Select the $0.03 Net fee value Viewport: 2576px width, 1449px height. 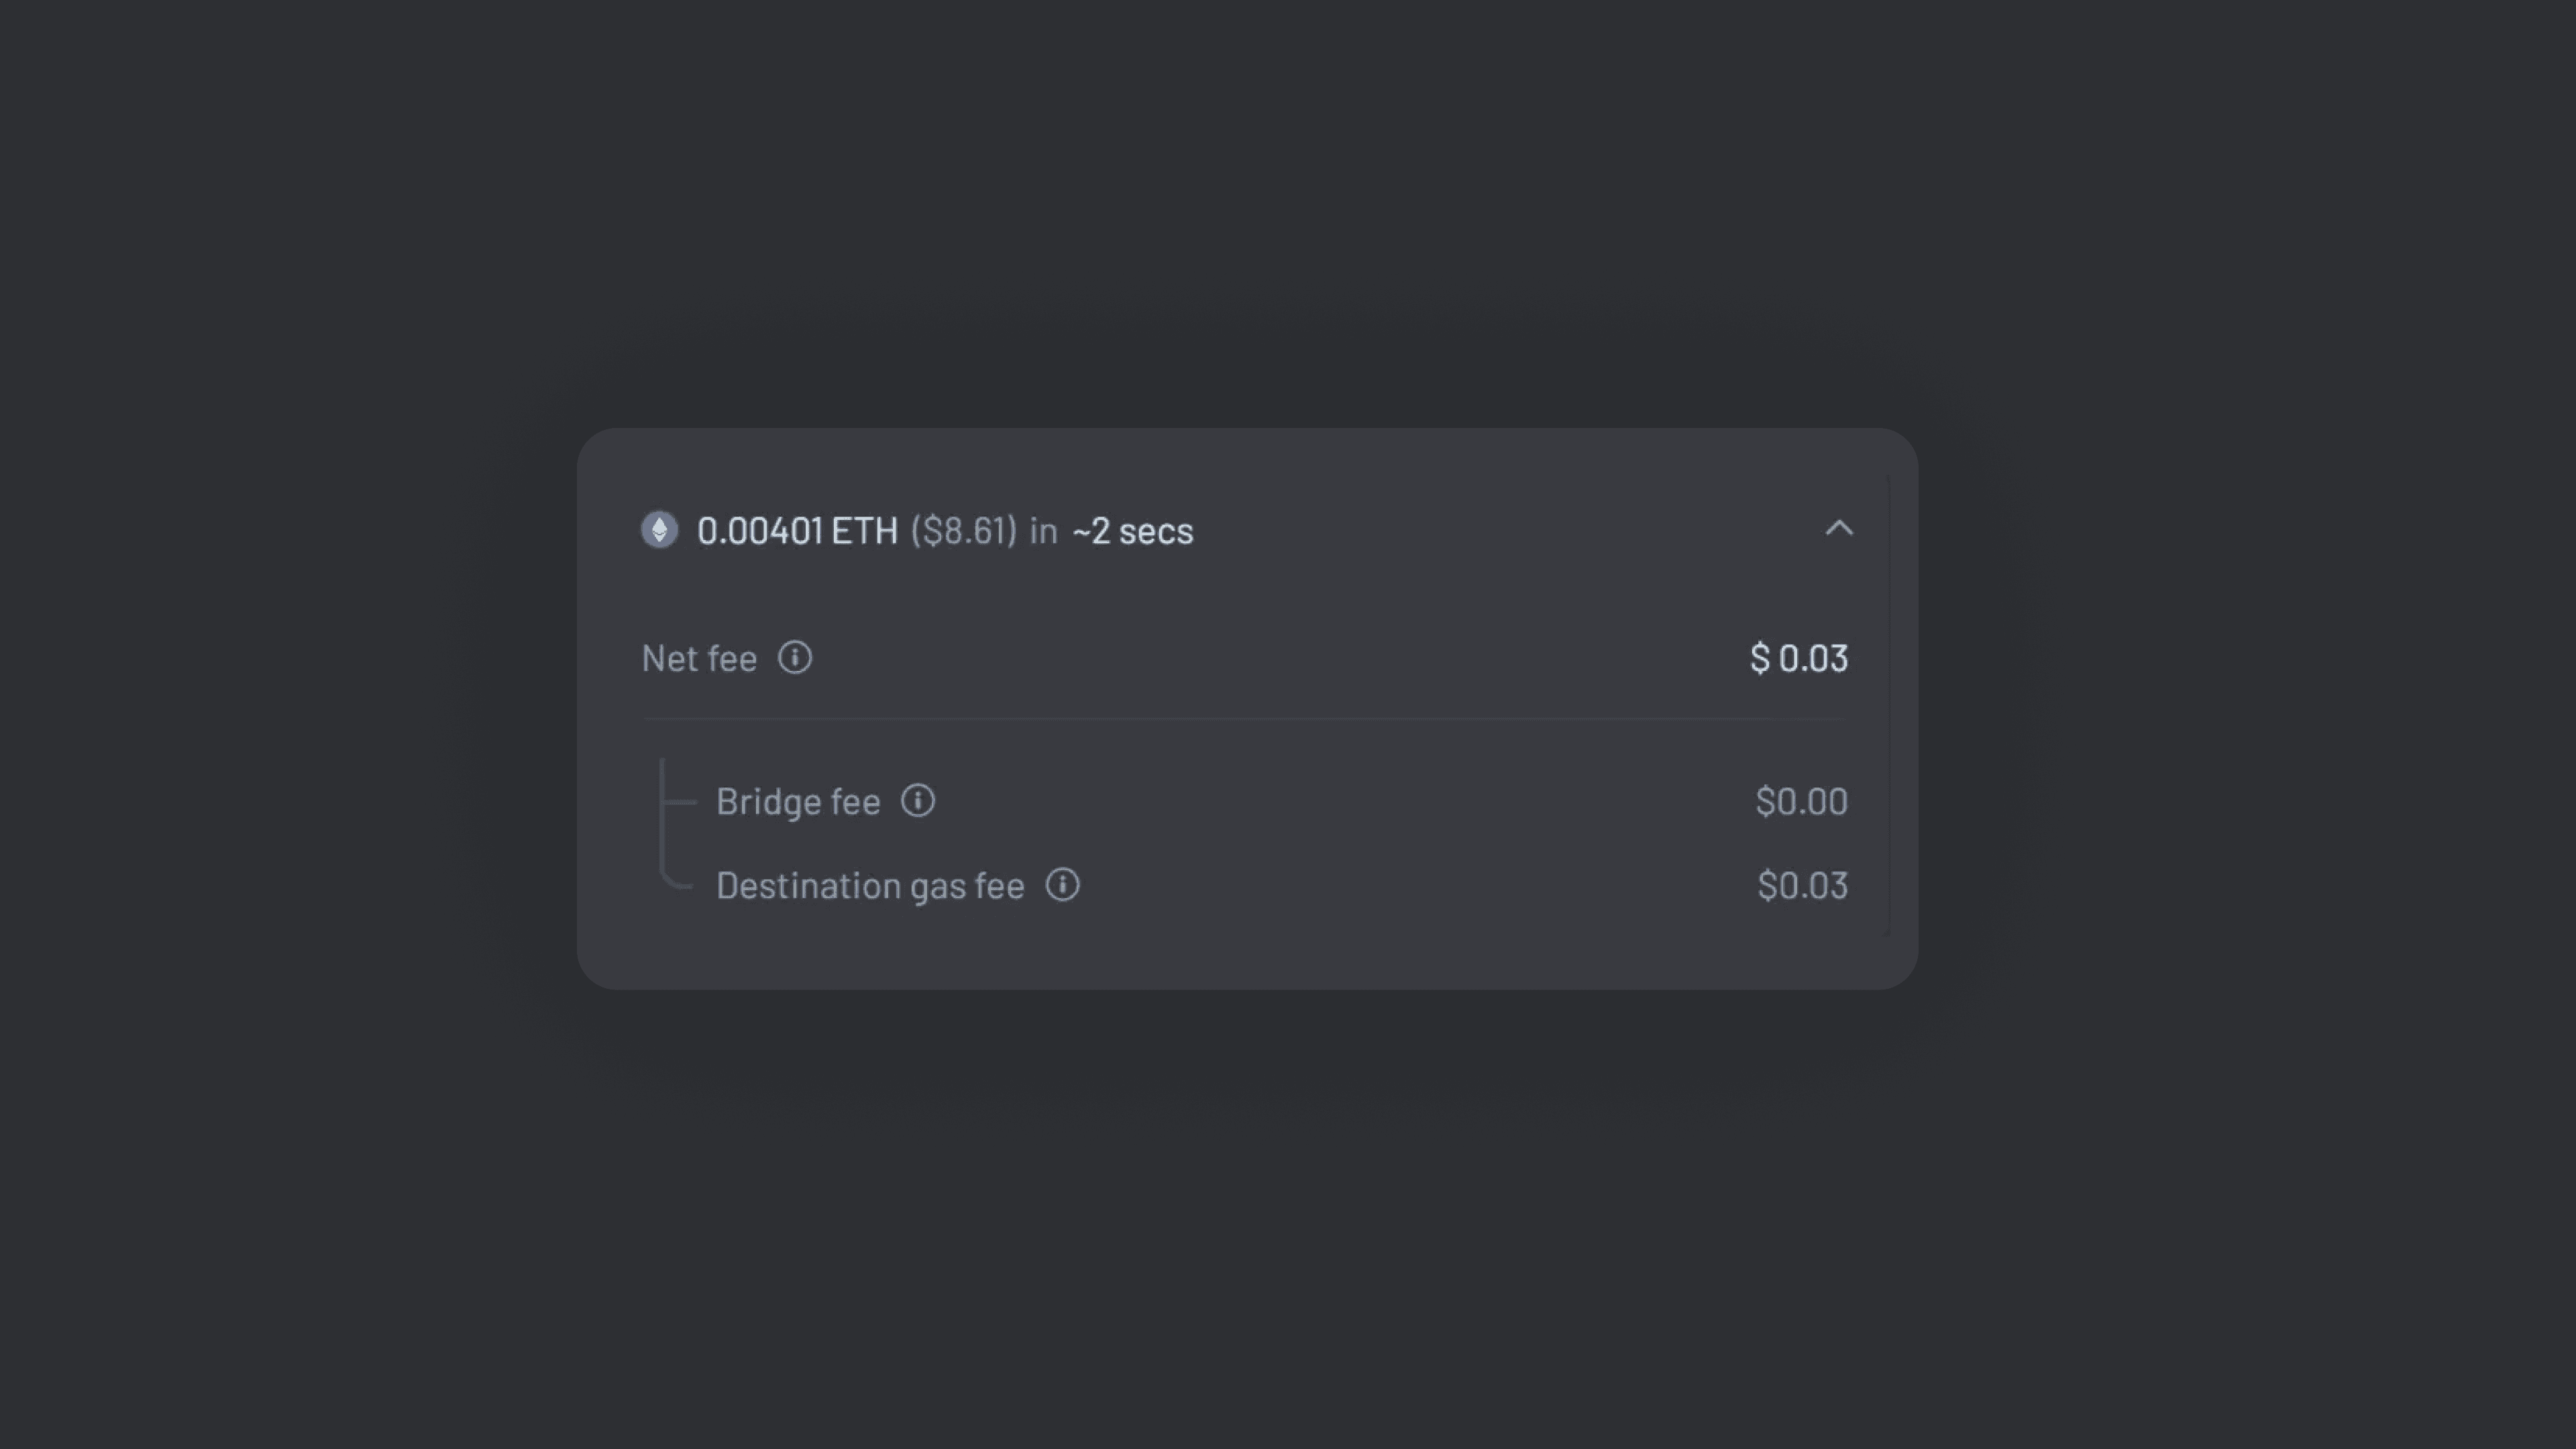[x=1798, y=658]
